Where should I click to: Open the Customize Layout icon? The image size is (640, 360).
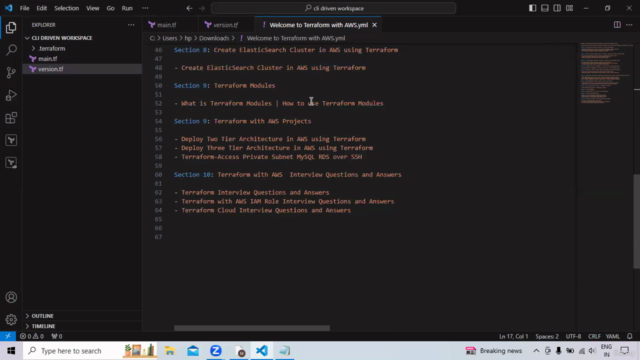tap(569, 8)
